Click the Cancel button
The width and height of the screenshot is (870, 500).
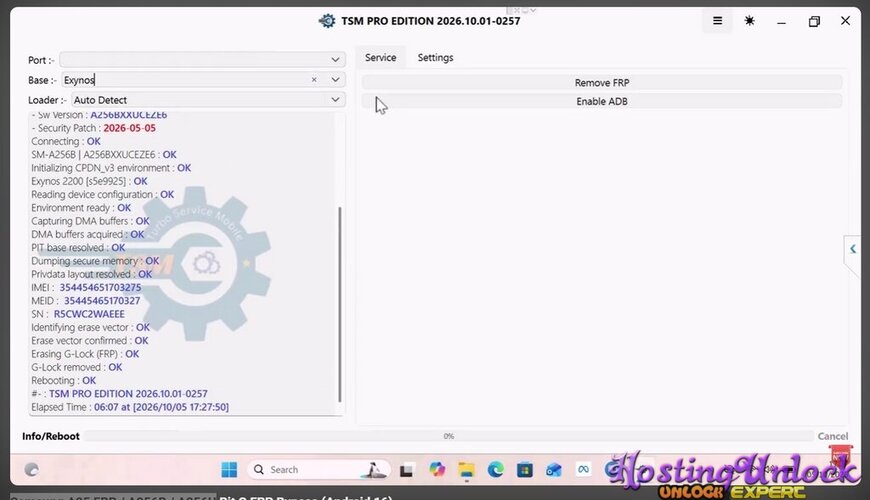coord(832,436)
